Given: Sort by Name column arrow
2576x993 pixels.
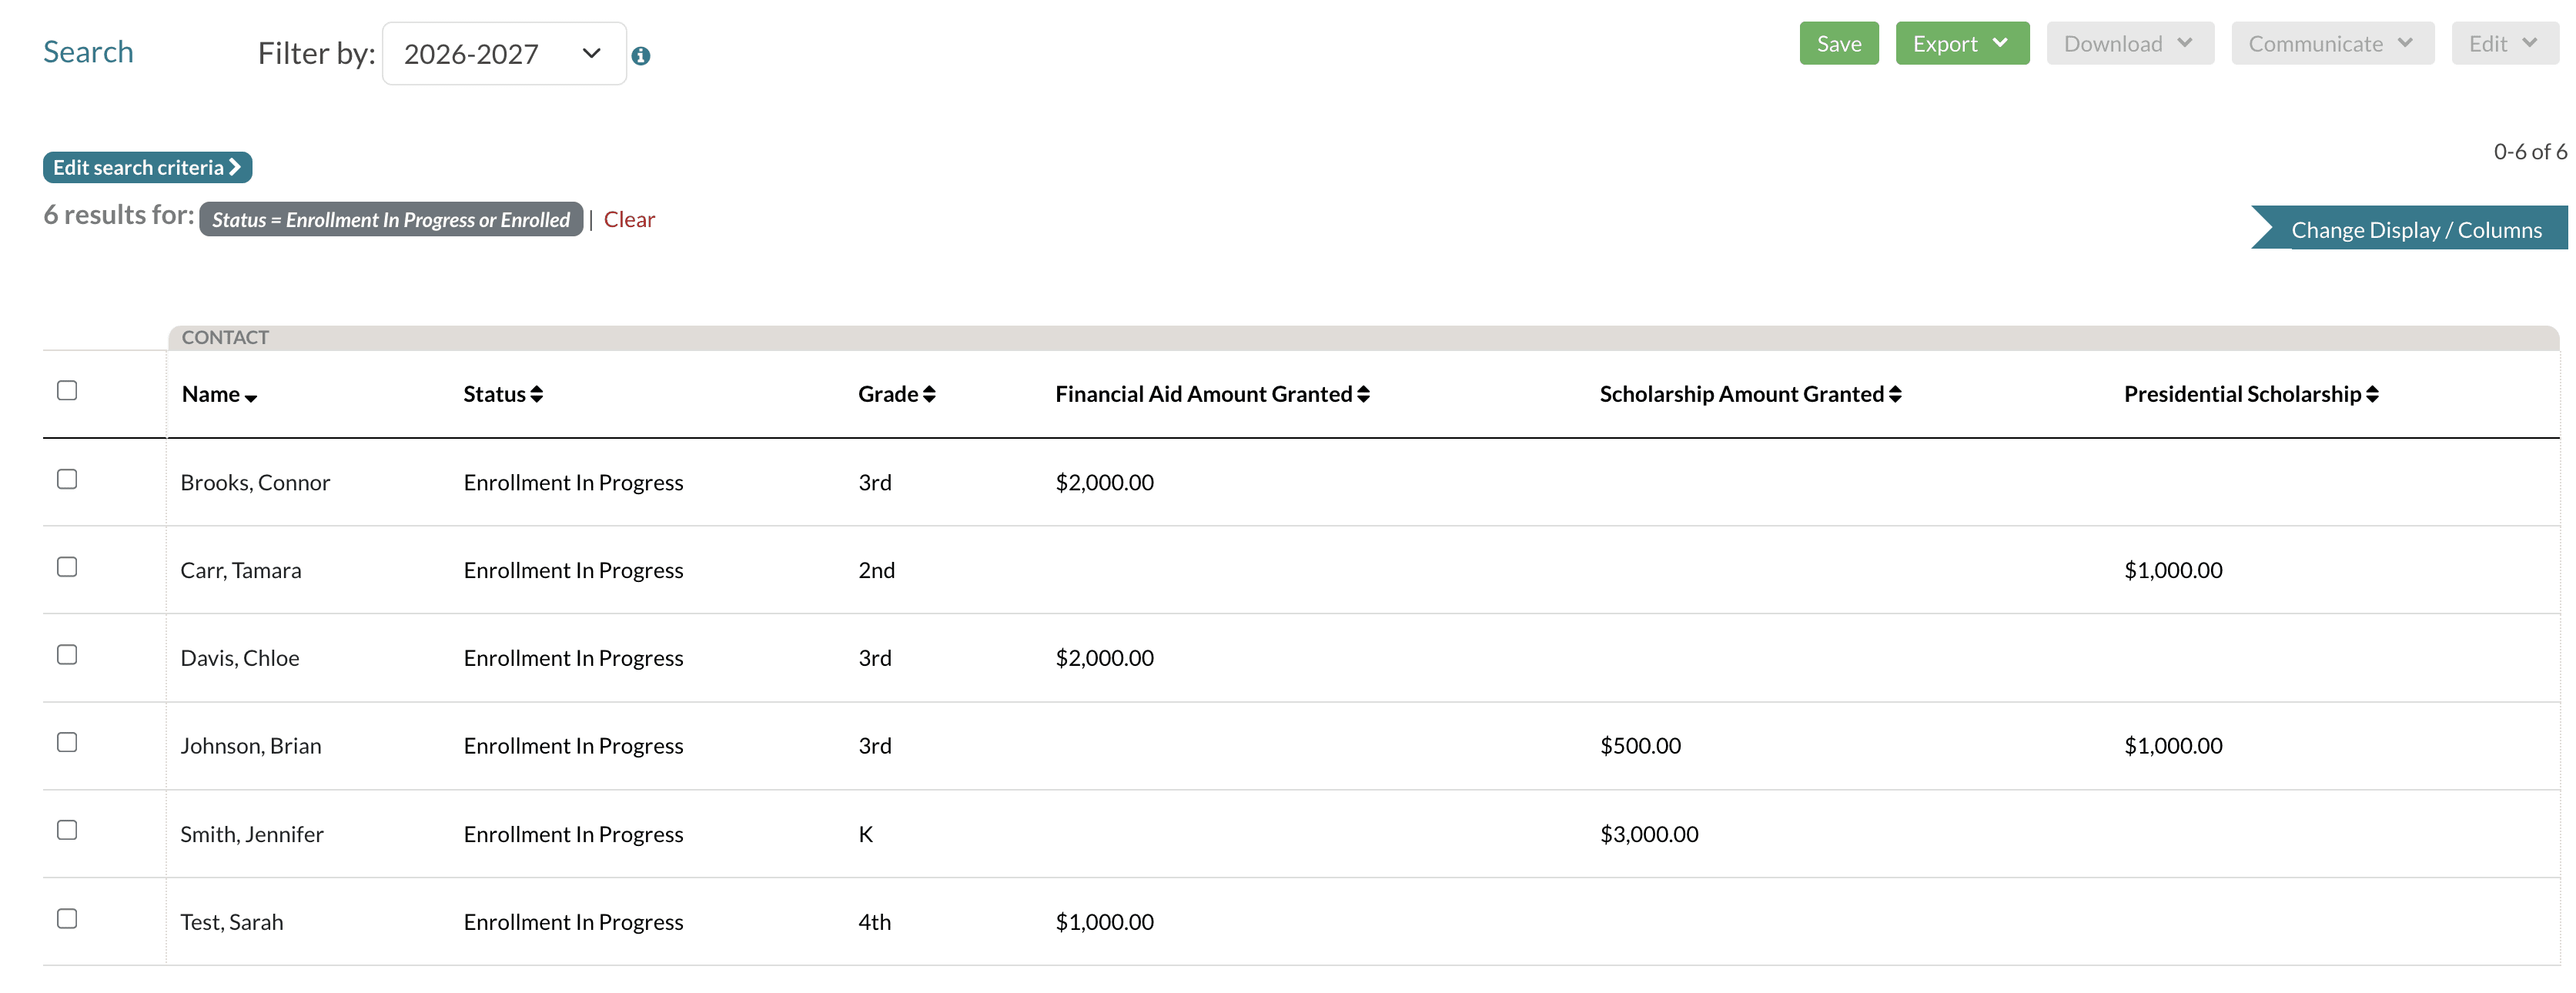Looking at the screenshot, I should [250, 398].
